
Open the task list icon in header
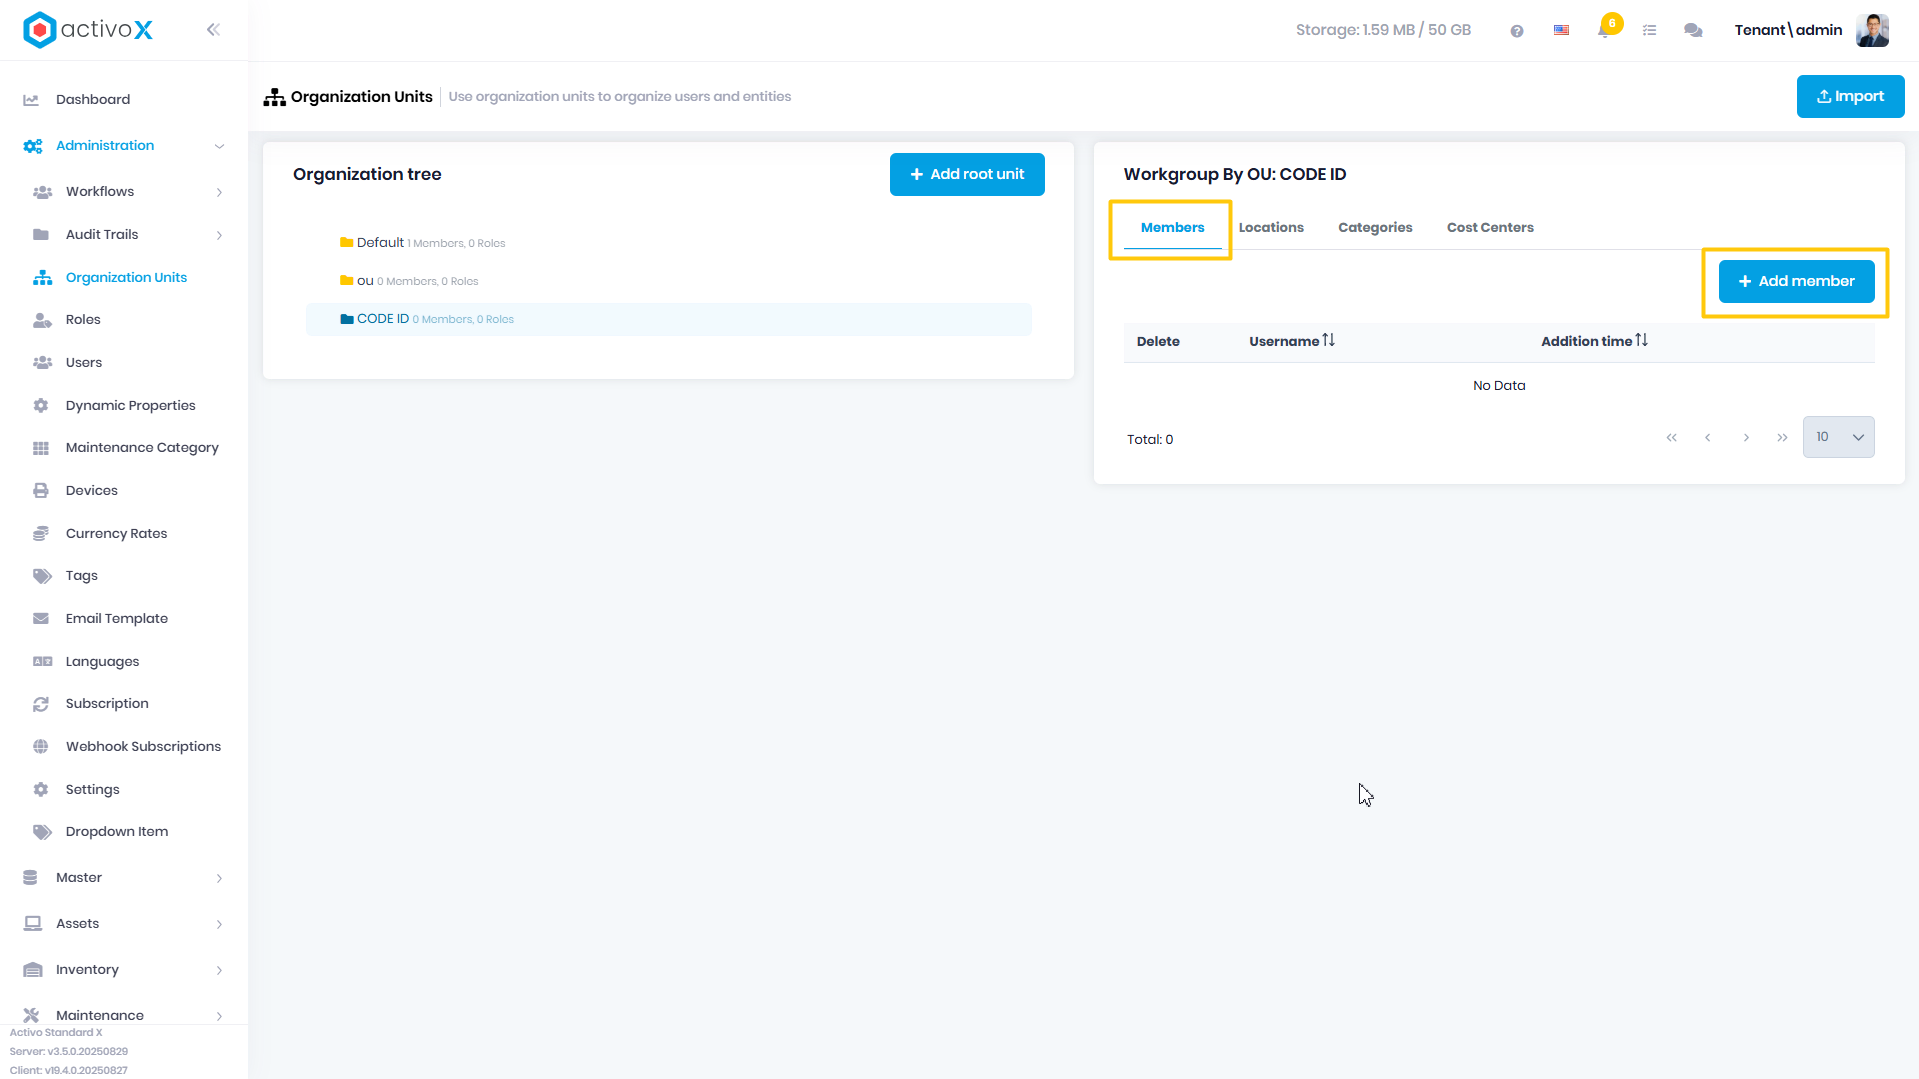(1650, 31)
